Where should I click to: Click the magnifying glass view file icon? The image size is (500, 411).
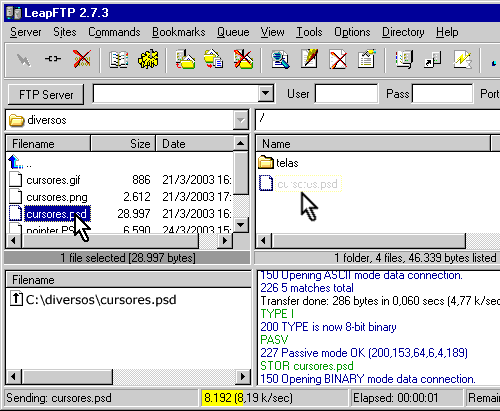coord(280,59)
